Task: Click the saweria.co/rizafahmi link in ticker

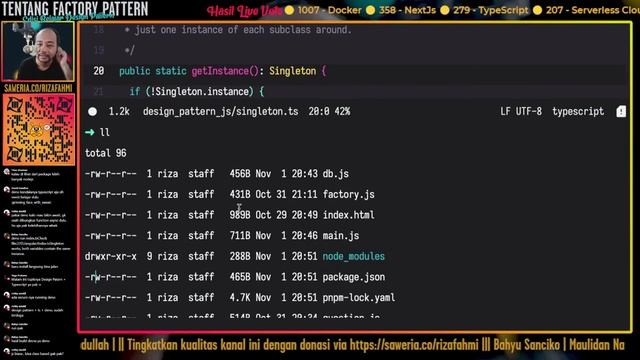Action: [x=414, y=345]
